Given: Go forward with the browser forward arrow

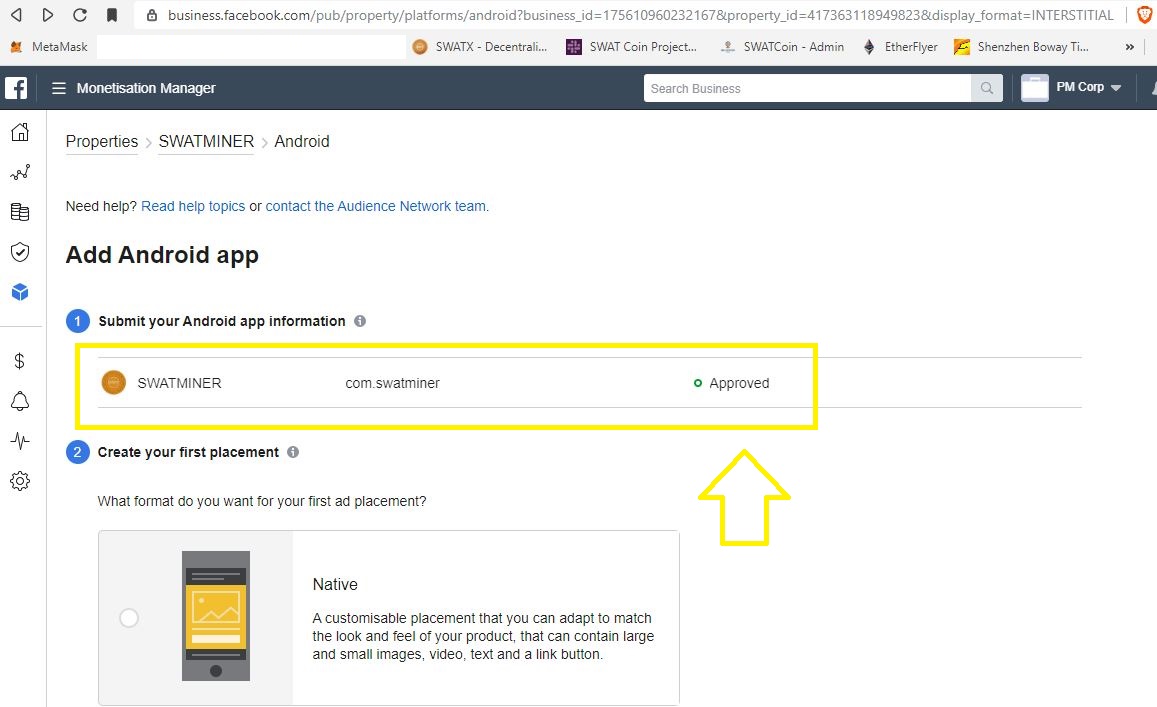Looking at the screenshot, I should (x=48, y=15).
